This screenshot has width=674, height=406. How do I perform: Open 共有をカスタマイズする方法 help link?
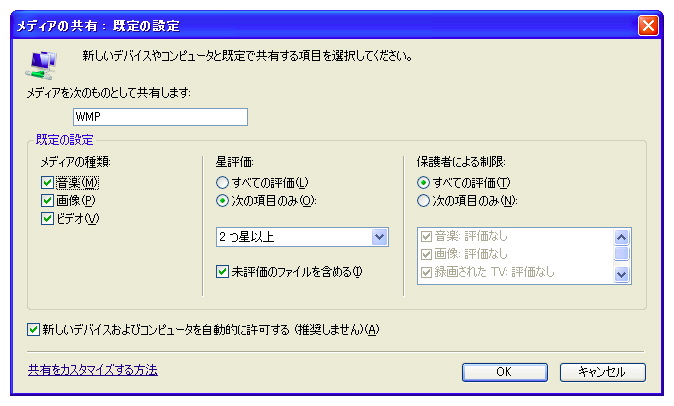click(x=92, y=370)
